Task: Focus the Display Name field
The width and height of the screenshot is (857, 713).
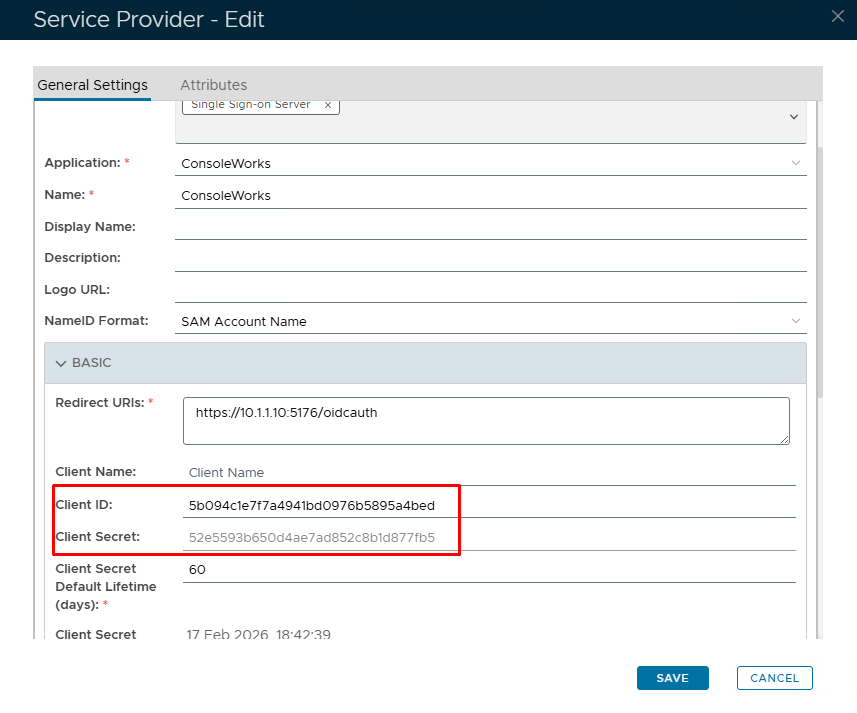Action: (x=490, y=227)
